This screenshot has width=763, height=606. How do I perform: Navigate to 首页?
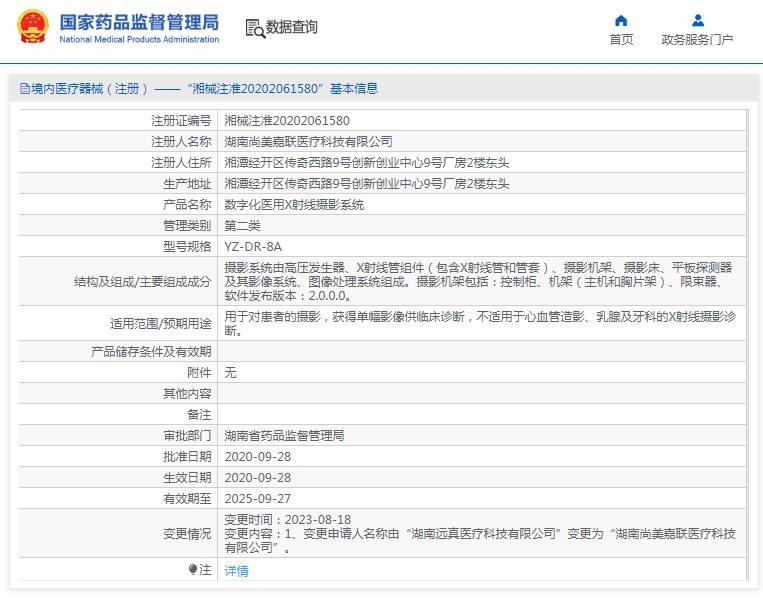pos(621,39)
